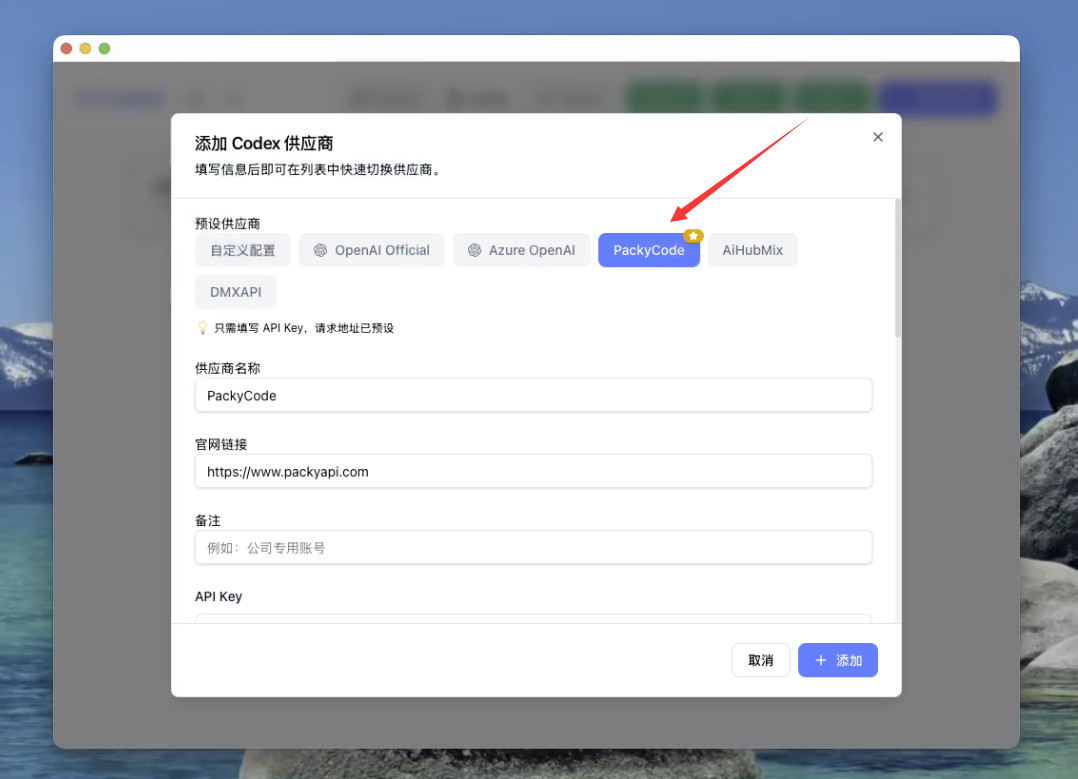Click the star badge on the PackyCode preset
This screenshot has height=779, width=1078.
tap(693, 236)
